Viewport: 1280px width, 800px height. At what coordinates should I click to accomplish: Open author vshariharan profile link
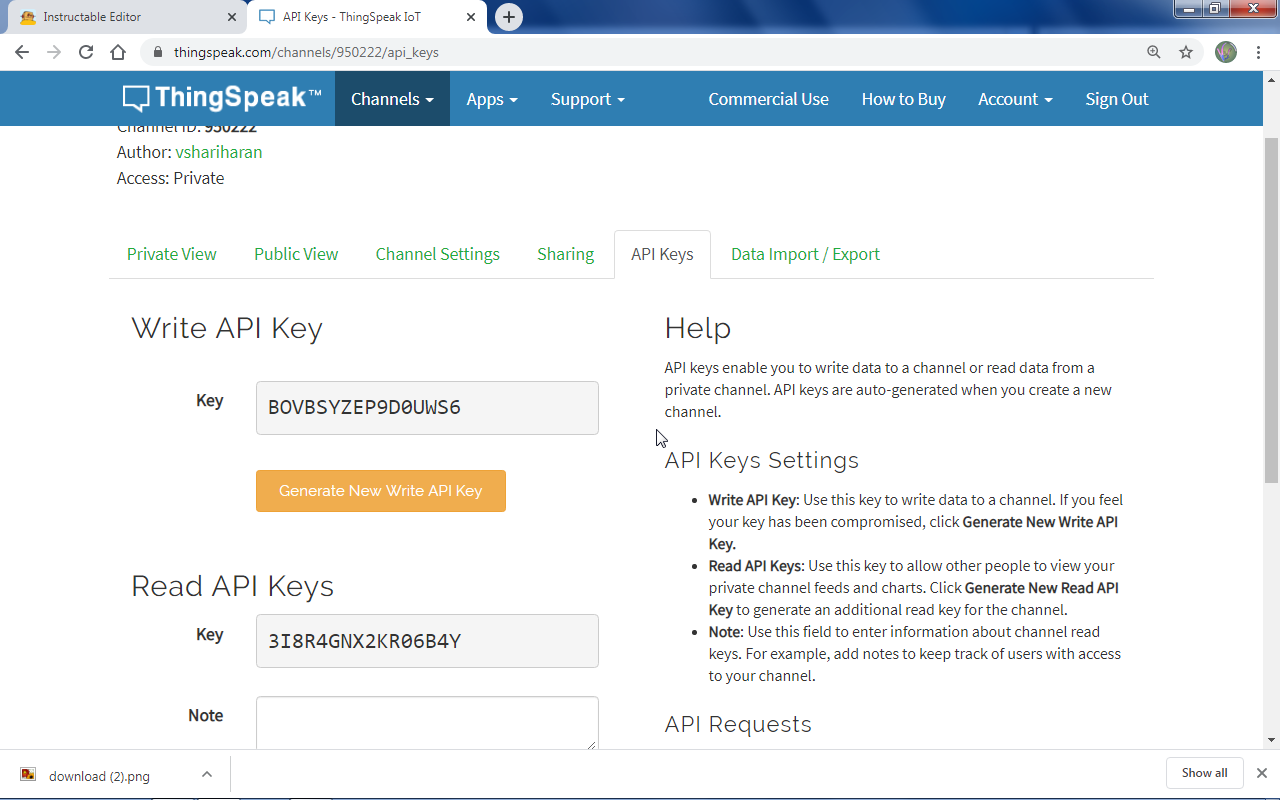tap(219, 152)
